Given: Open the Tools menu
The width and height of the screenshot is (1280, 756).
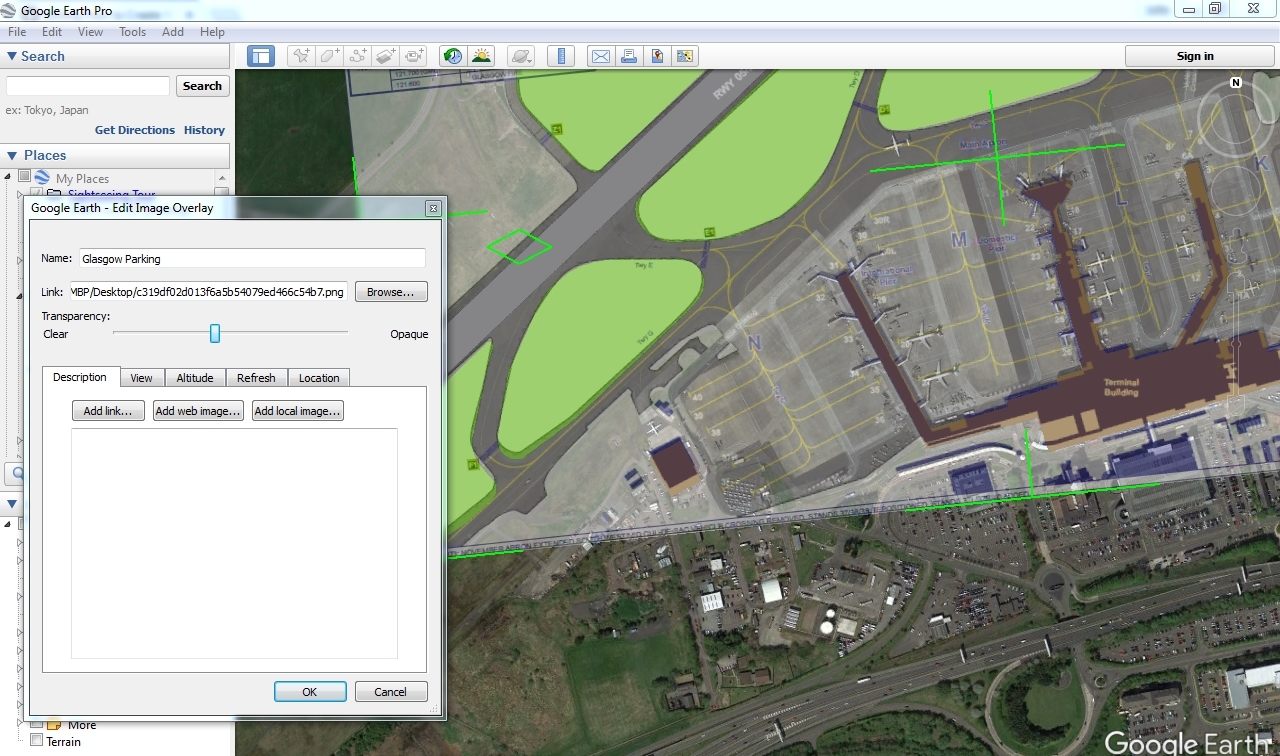Looking at the screenshot, I should 132,32.
